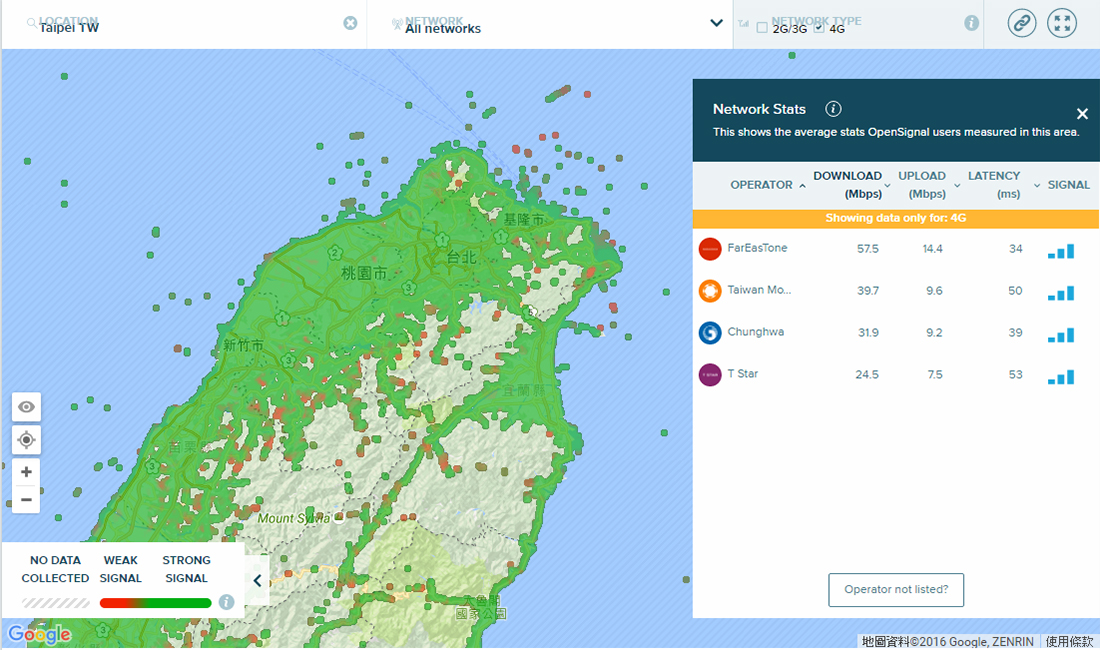Click T Star signal bars icon
1100x650 pixels.
point(1061,377)
